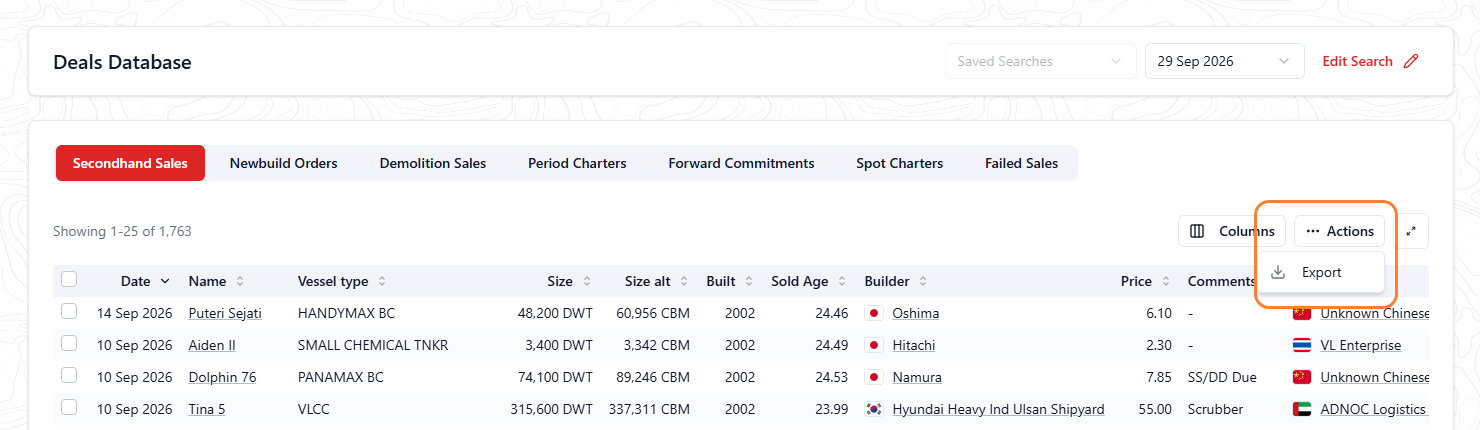The width and height of the screenshot is (1480, 430).
Task: Follow the Hyundai Heavy Ind Ulsan Shipyard link
Action: tap(998, 409)
